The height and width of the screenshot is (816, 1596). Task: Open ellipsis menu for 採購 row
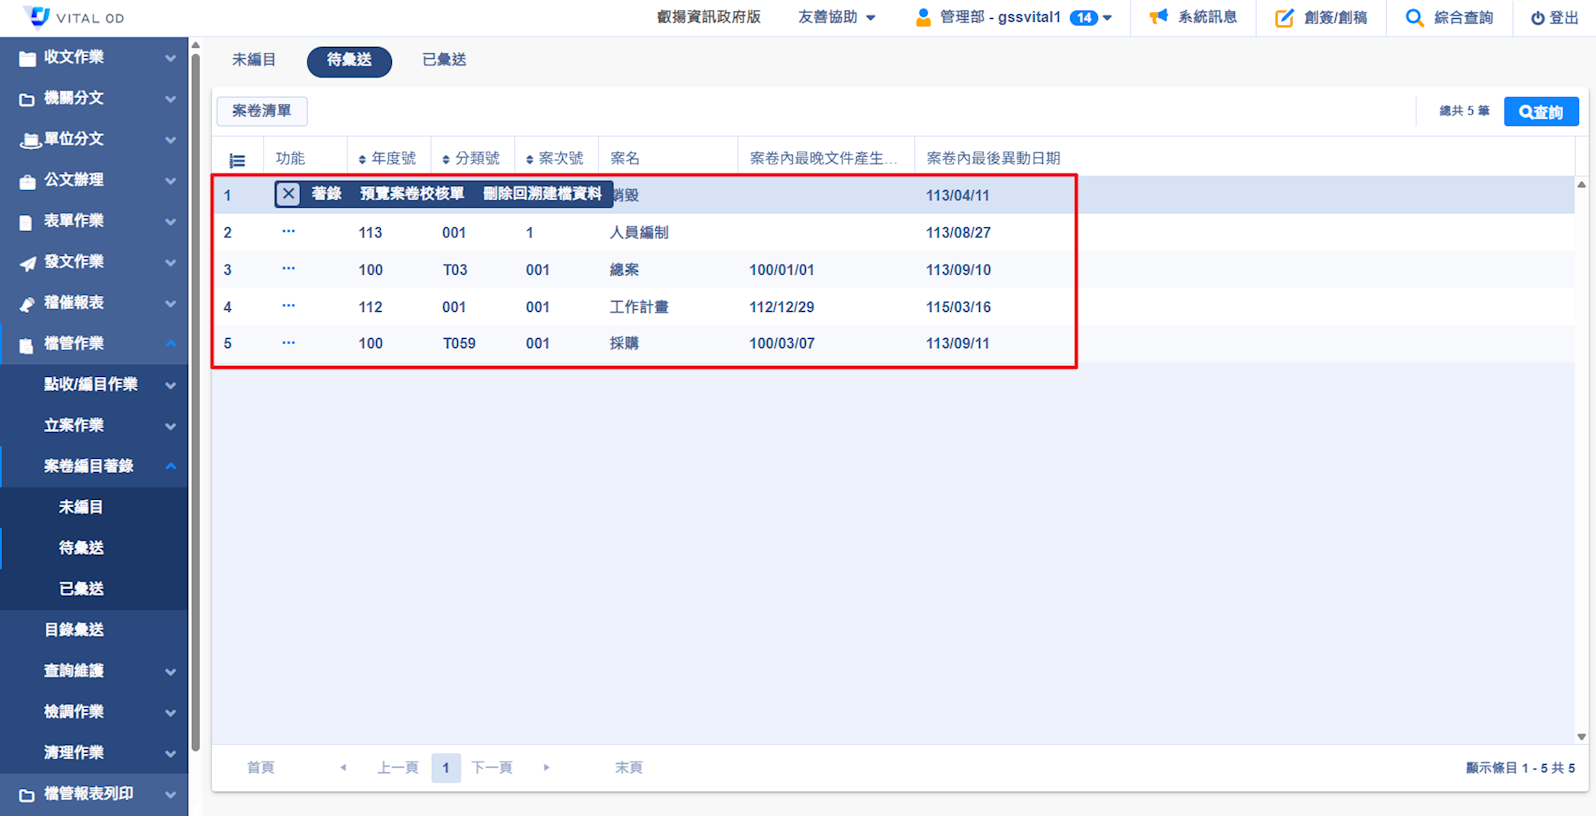click(x=288, y=343)
